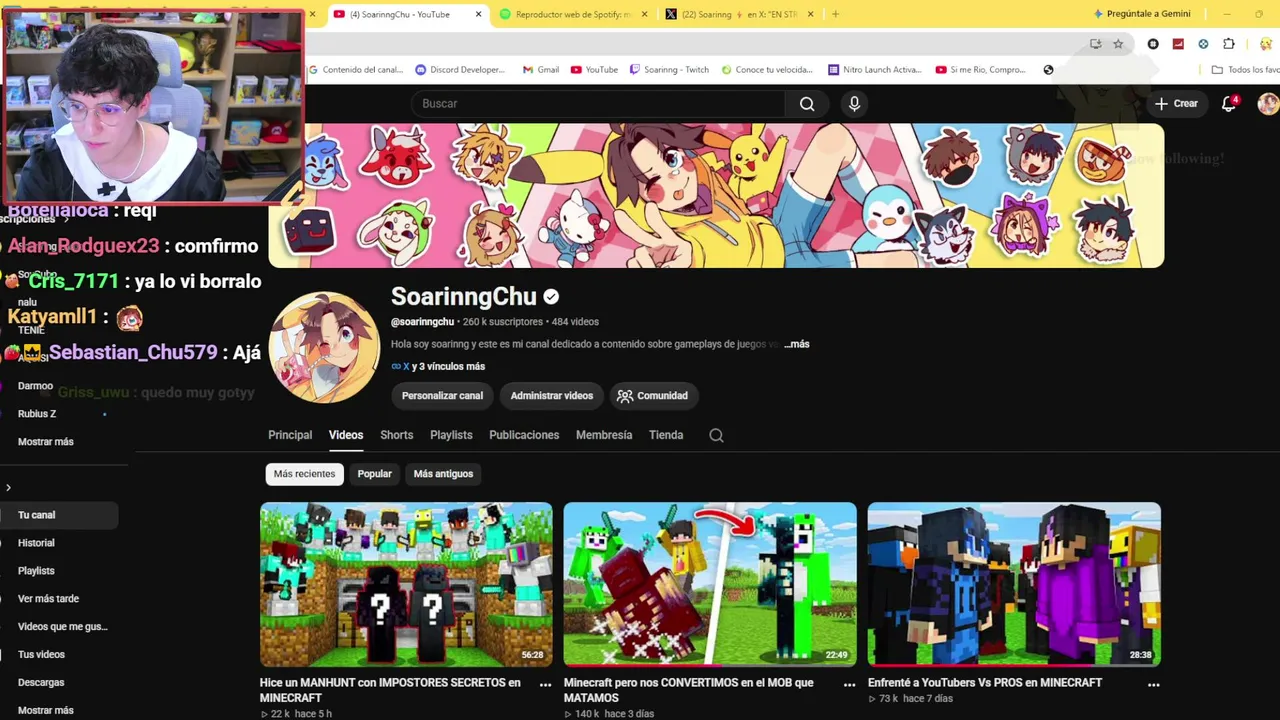Open the Todos los favoritos bookmarks folder

(1245, 70)
